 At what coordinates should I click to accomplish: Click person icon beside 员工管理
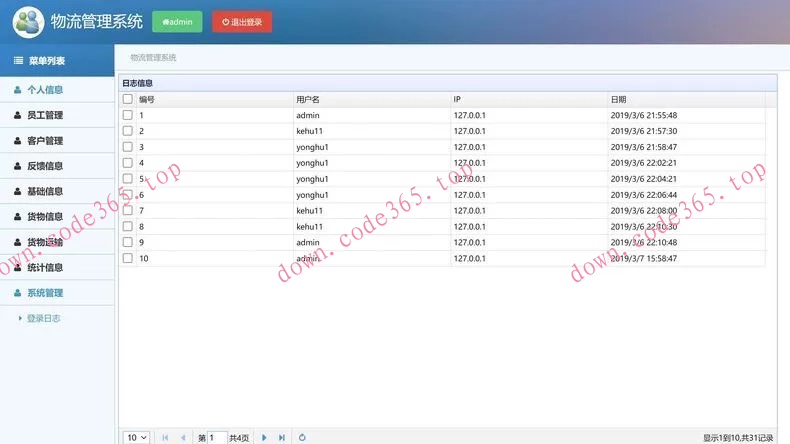pos(18,115)
